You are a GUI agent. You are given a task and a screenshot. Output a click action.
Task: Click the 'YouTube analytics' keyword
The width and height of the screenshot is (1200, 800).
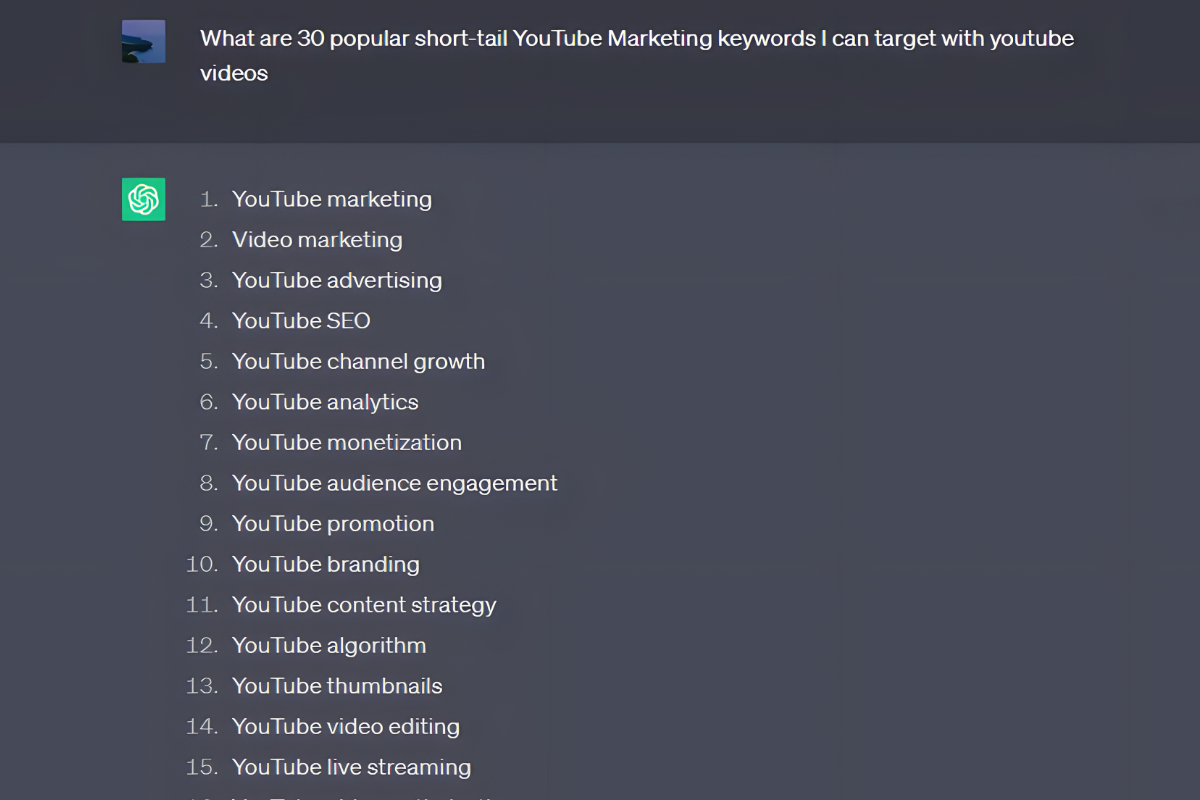tap(325, 402)
